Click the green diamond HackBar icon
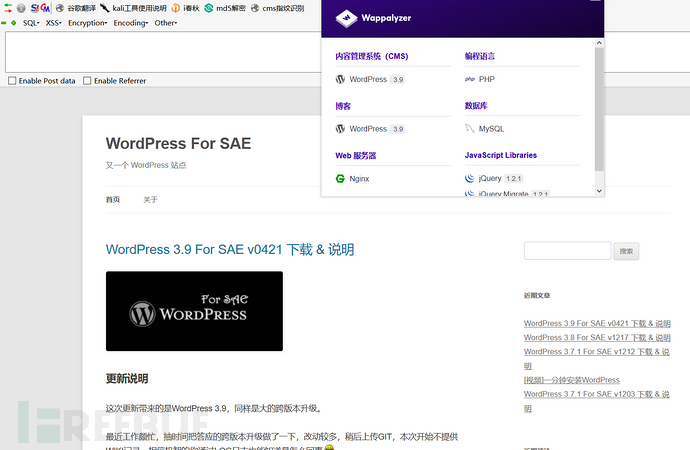690x450 pixels. tap(14, 23)
